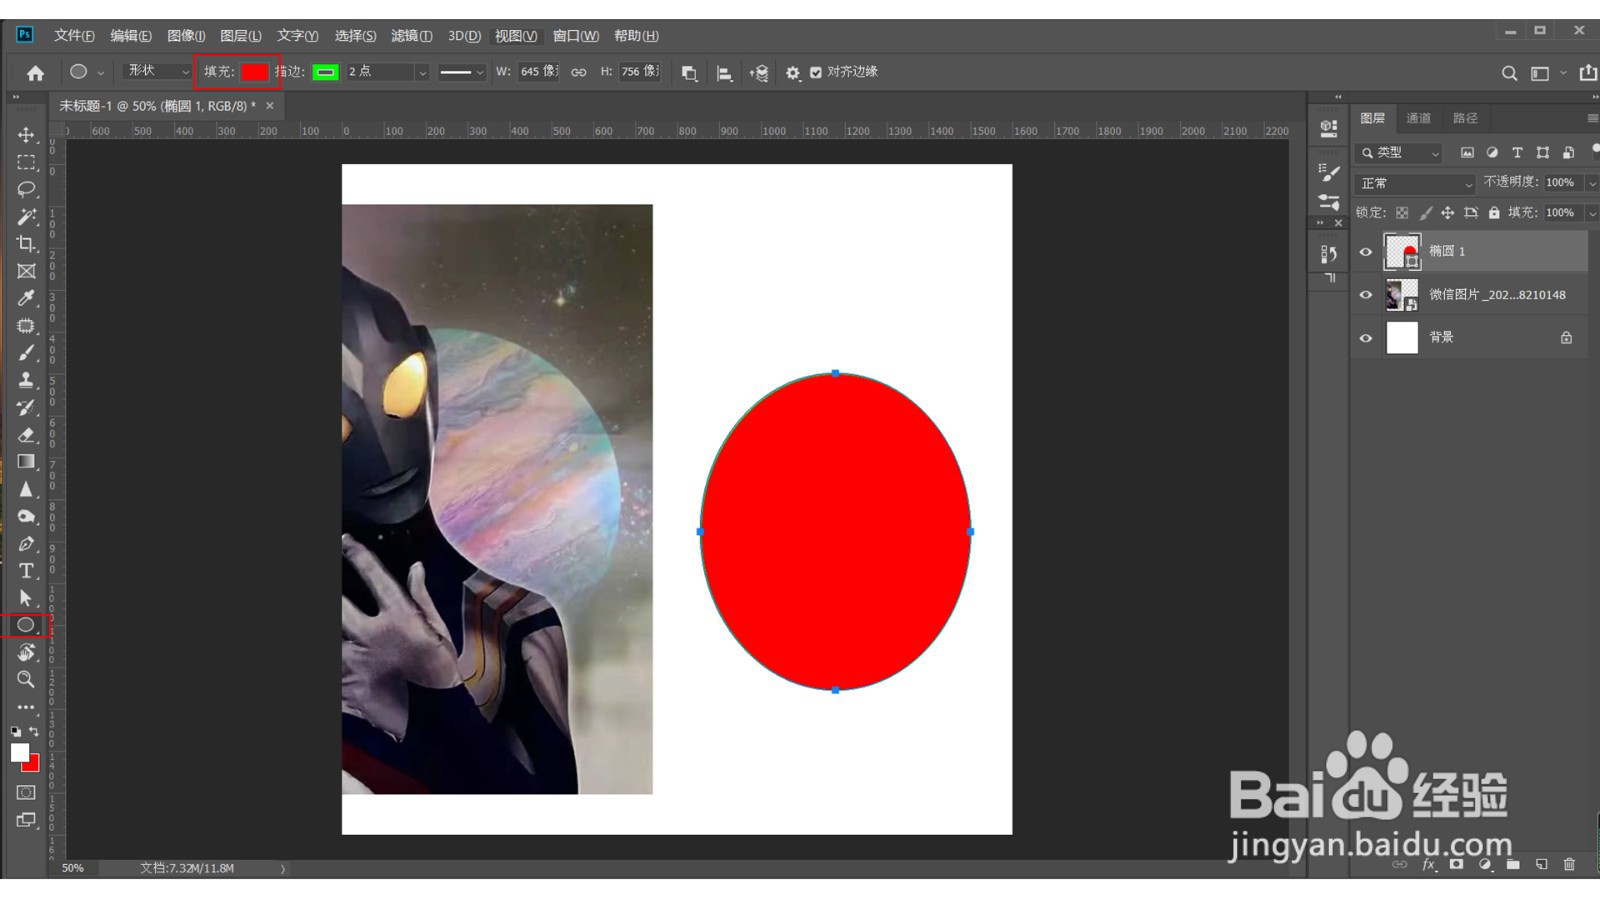
Task: Hide the 微信图片 layer
Action: 1366,295
